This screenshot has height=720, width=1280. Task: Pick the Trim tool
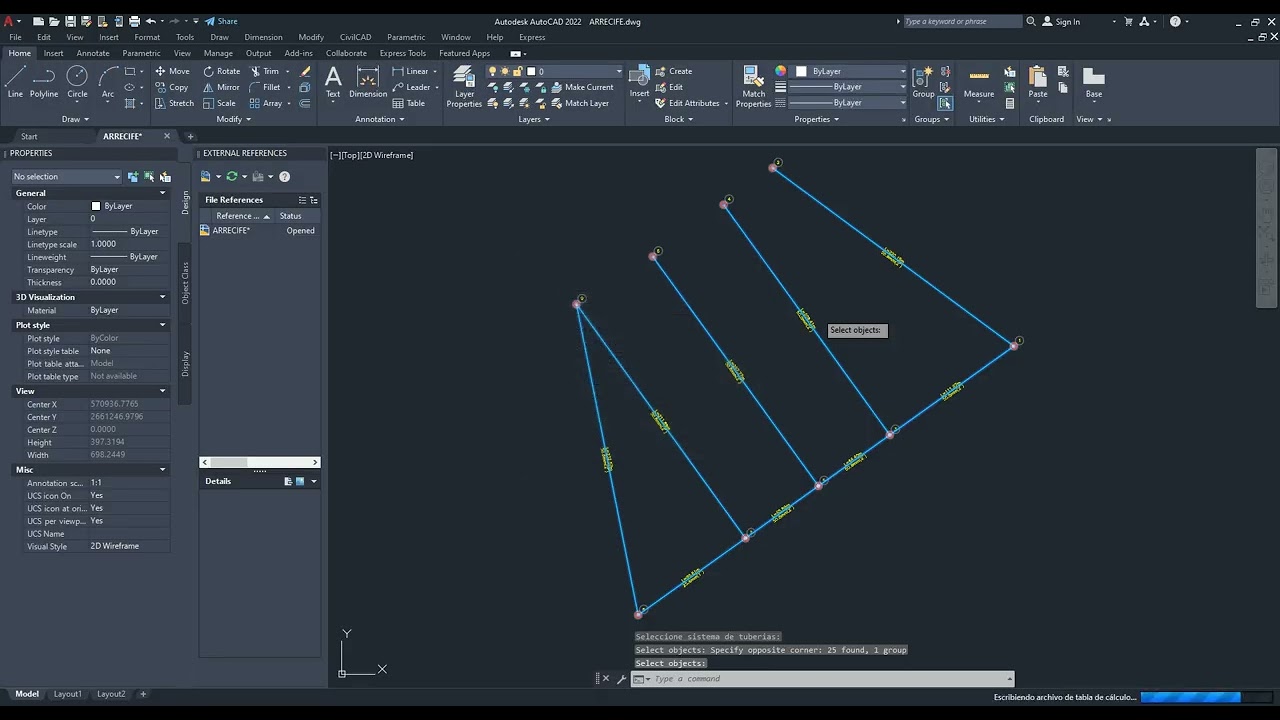point(265,71)
